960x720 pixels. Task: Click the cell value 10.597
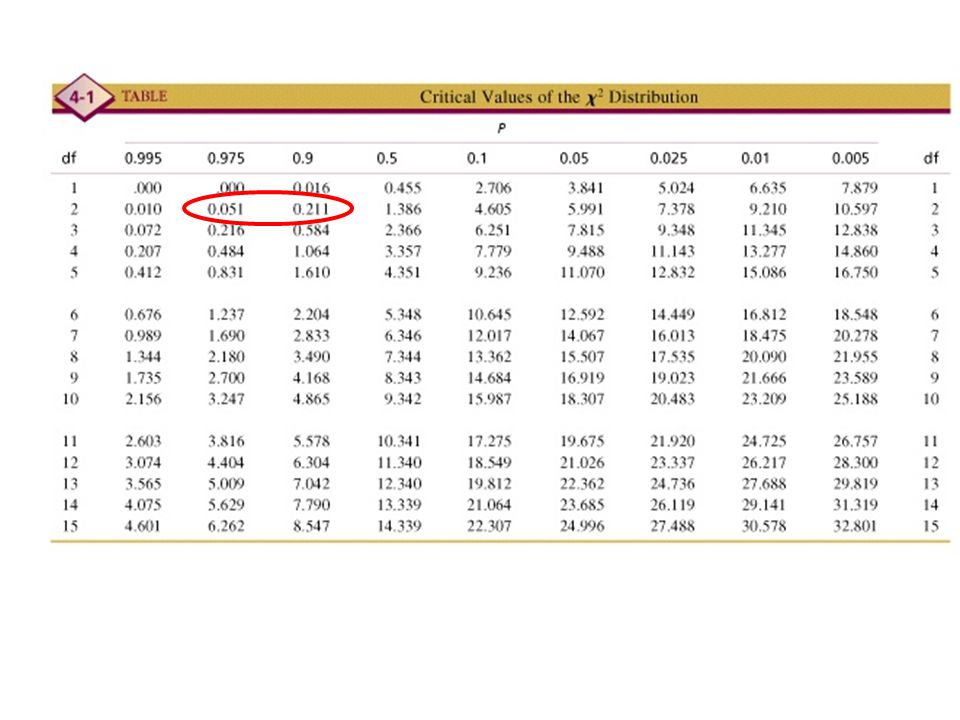click(855, 209)
